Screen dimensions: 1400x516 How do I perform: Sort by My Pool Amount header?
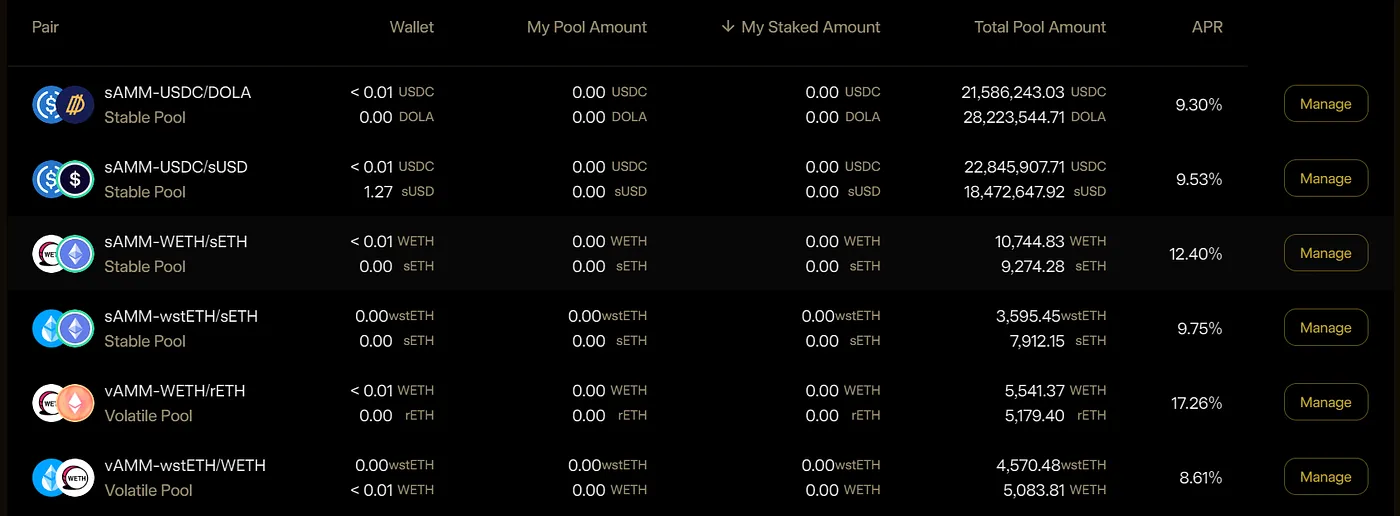pyautogui.click(x=587, y=27)
